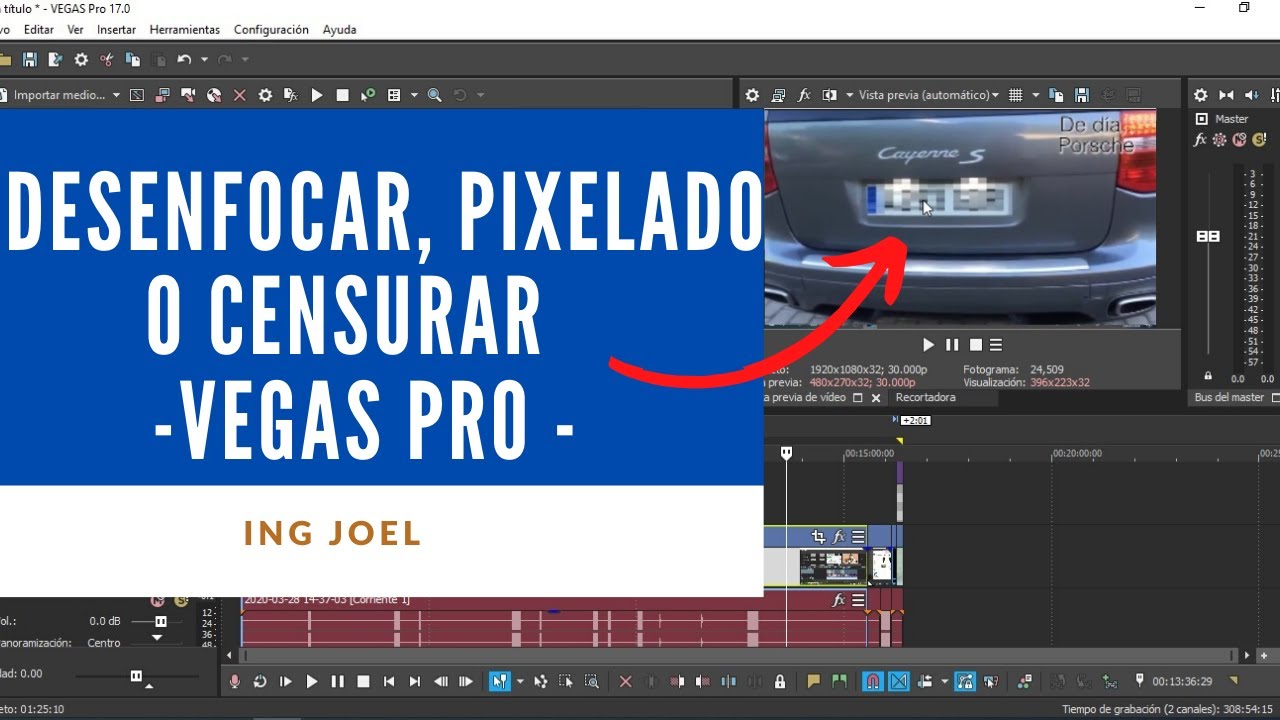This screenshot has width=1280, height=720.
Task: Adjust the master volume fader
Action: (1208, 237)
